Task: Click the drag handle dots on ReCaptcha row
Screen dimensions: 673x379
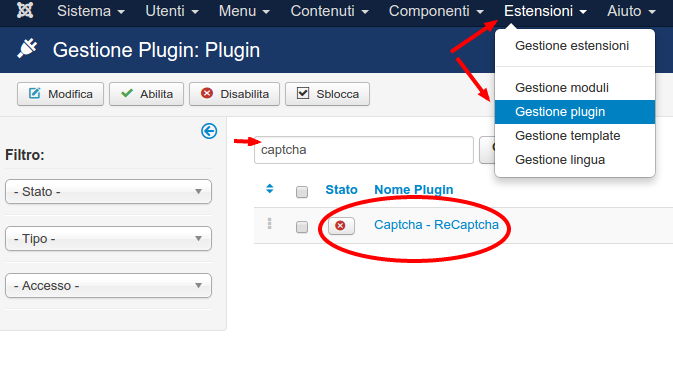Action: tap(269, 224)
